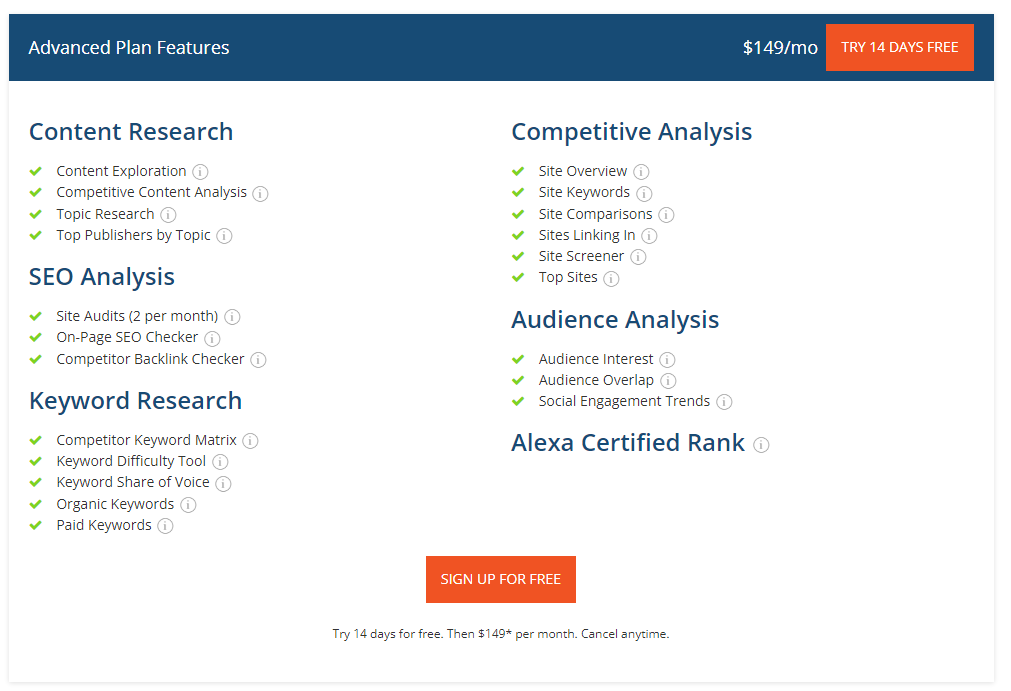This screenshot has width=1011, height=691.
Task: Click the green checkmark beside Site Keywords
Action: pyautogui.click(x=518, y=193)
